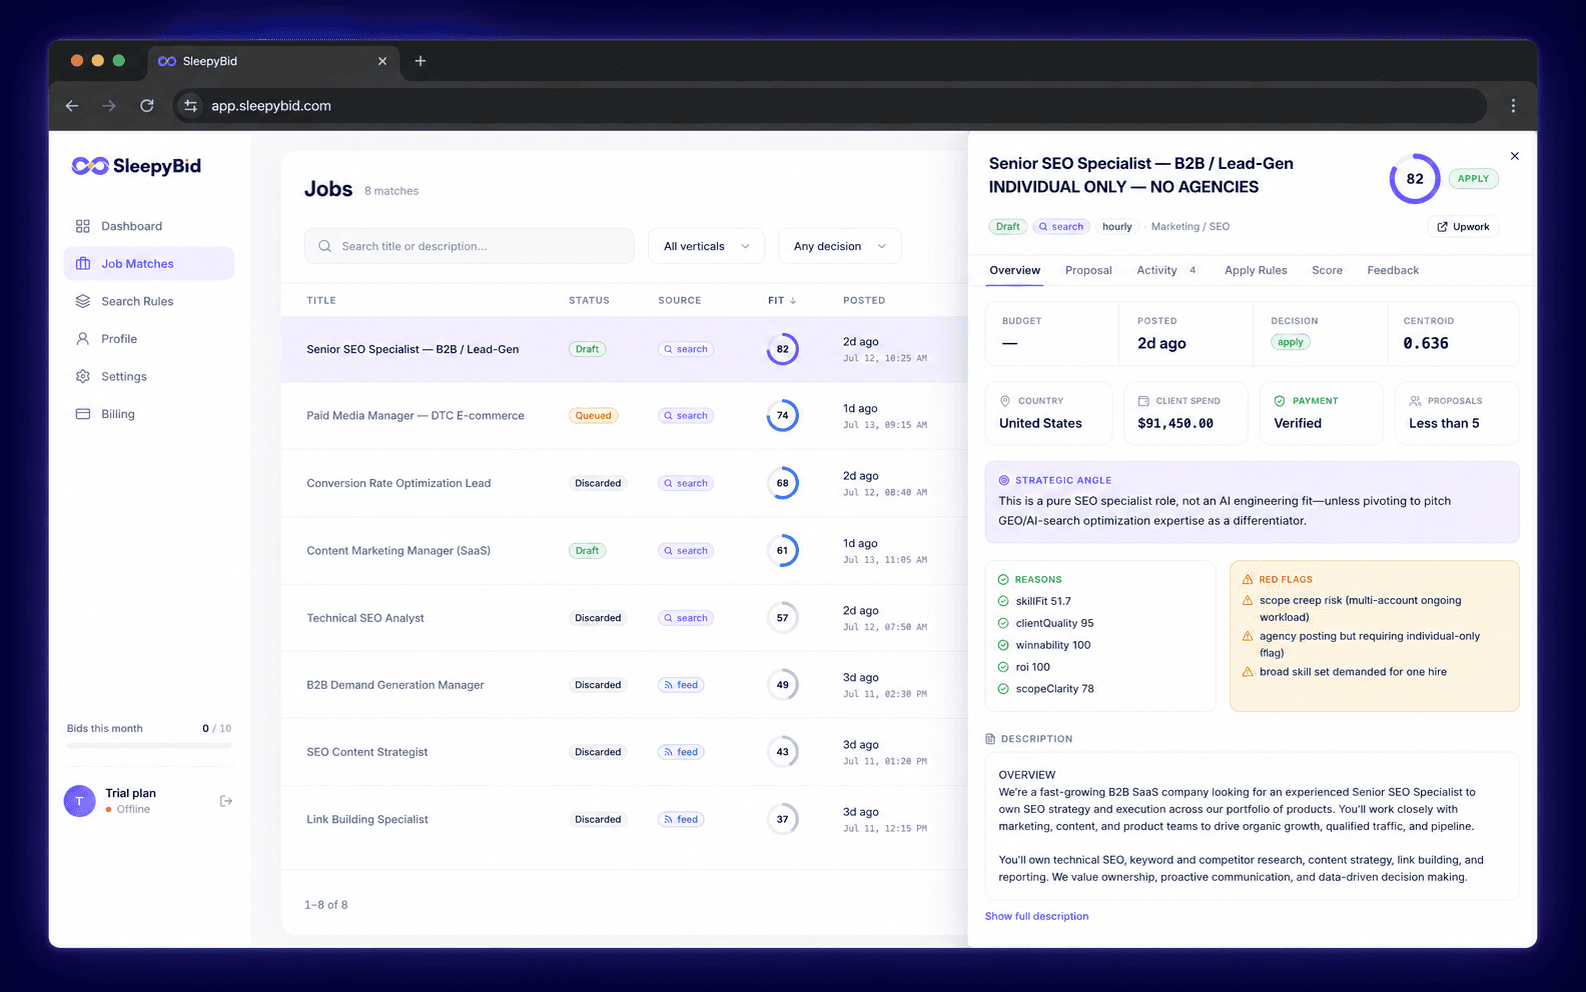
Task: Open the browser three-dot menu
Action: (1513, 106)
